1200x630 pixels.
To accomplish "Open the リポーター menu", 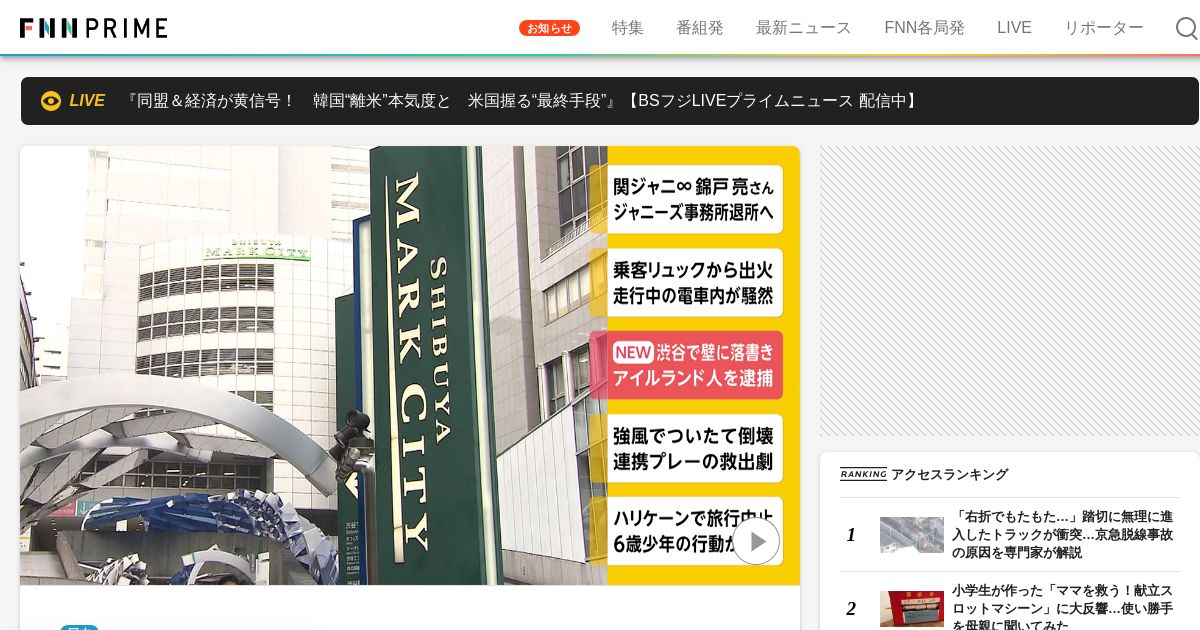I will [x=1104, y=28].
